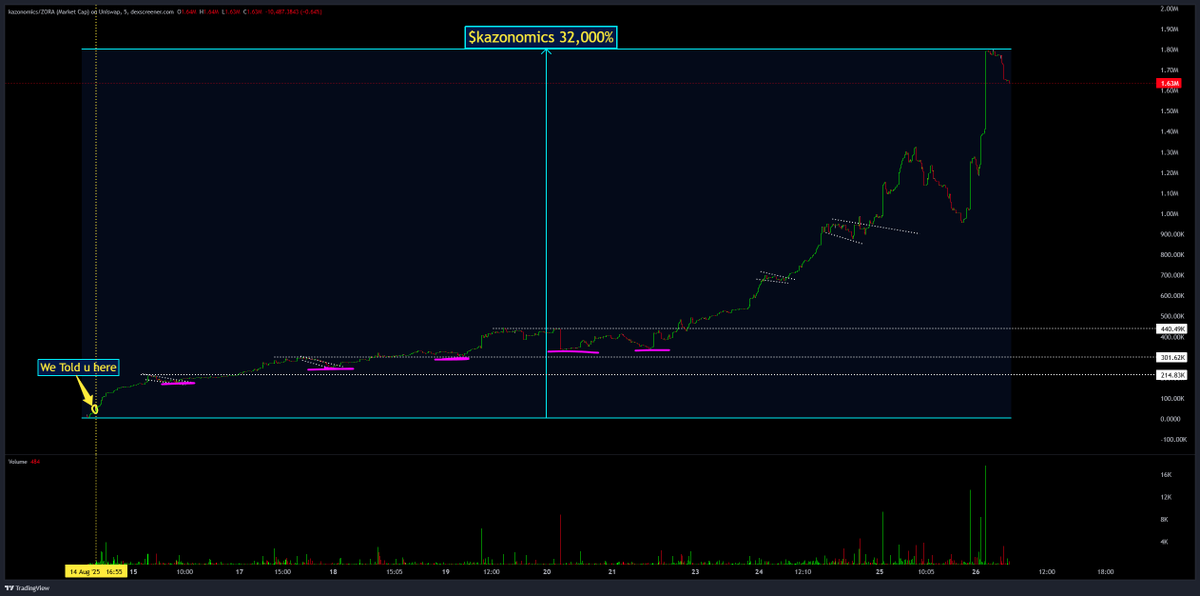Viewport: 1200px width, 596px height.
Task: Click the 440.49K horizontal line price label
Action: [1172, 328]
